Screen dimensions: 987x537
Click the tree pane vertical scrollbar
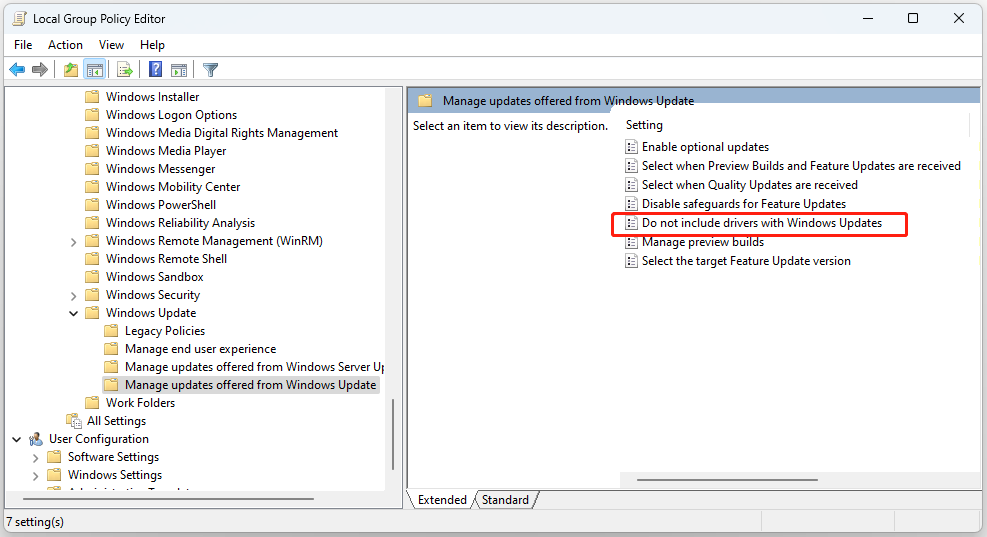(392, 440)
